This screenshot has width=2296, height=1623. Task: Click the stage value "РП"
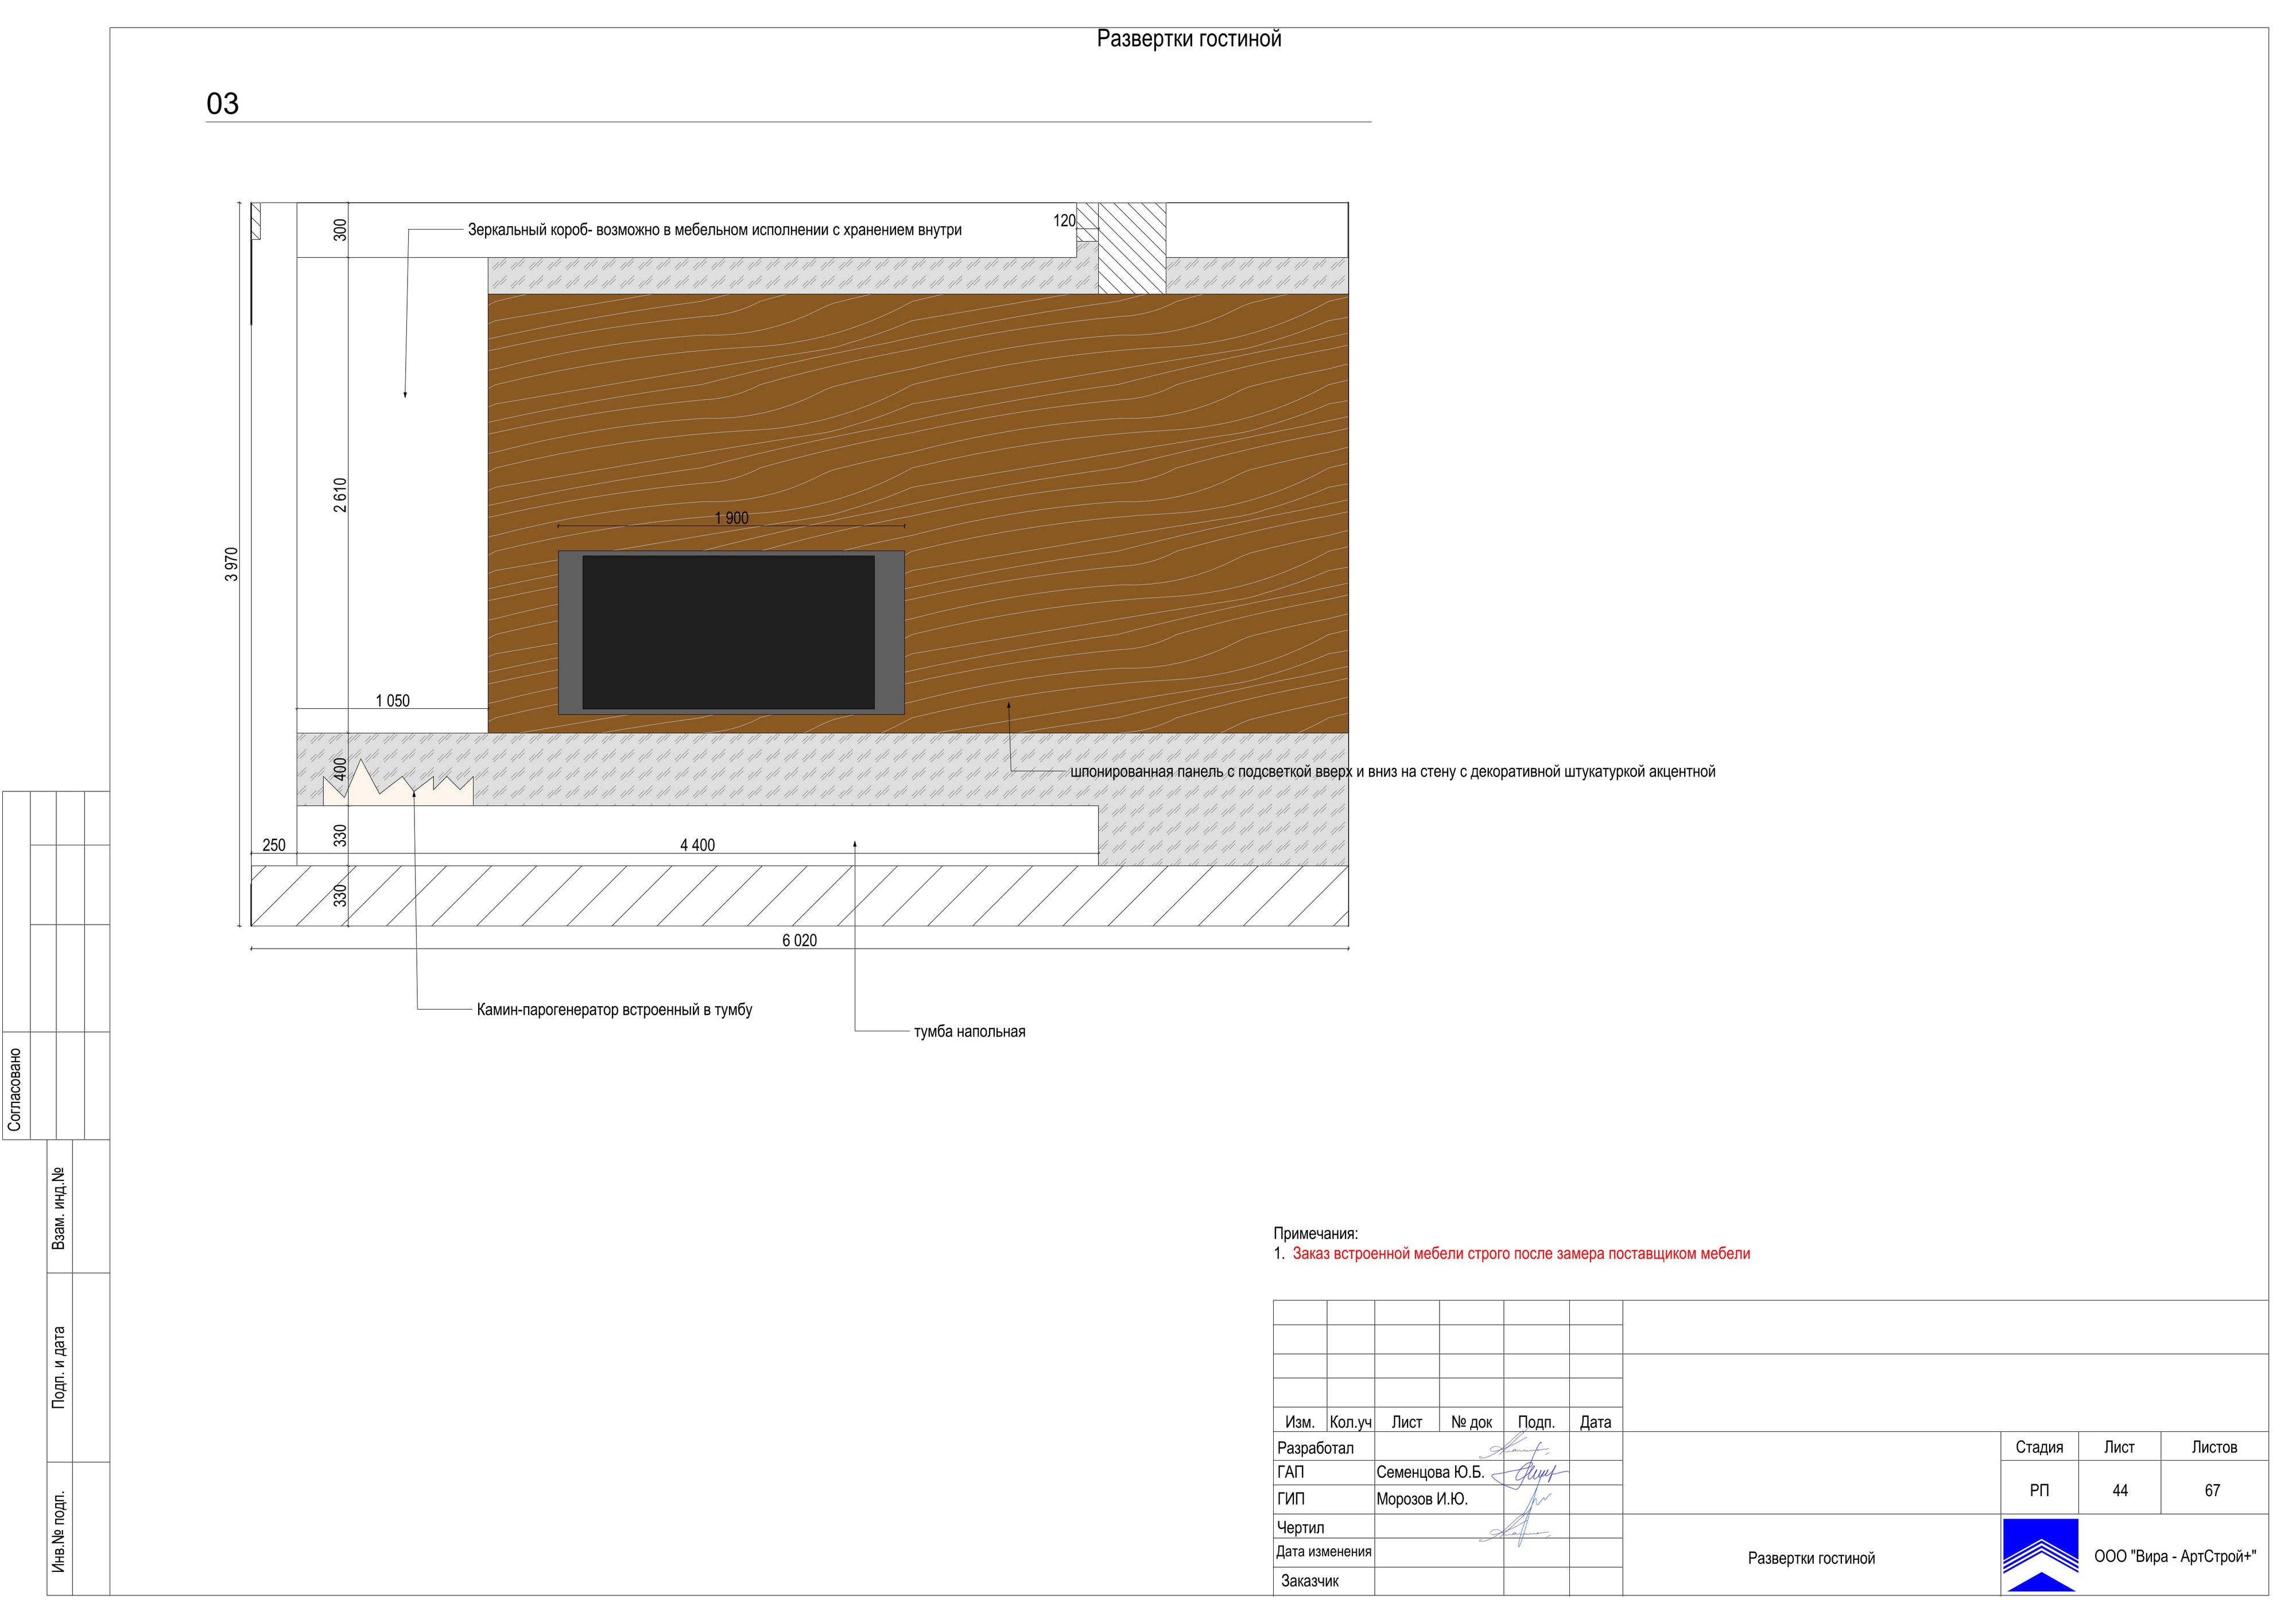click(x=2039, y=1491)
